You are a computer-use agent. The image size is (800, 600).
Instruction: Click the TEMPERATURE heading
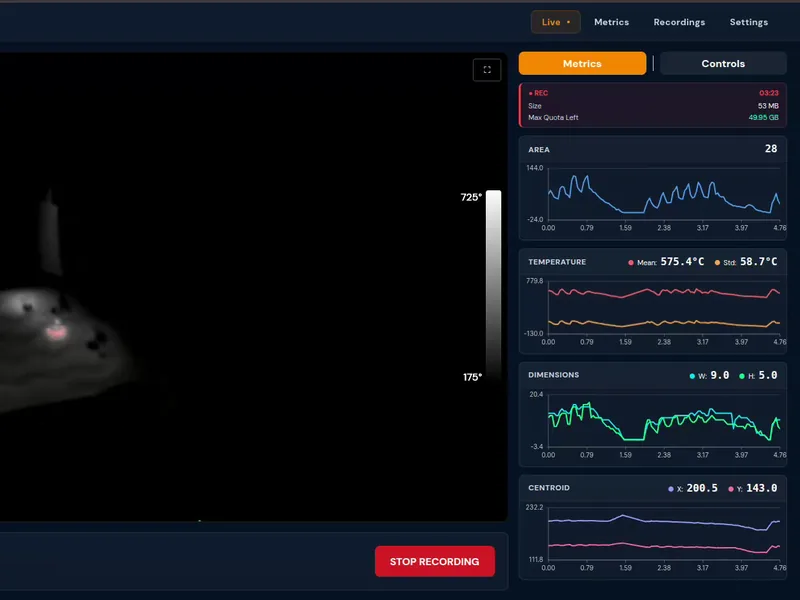557,262
